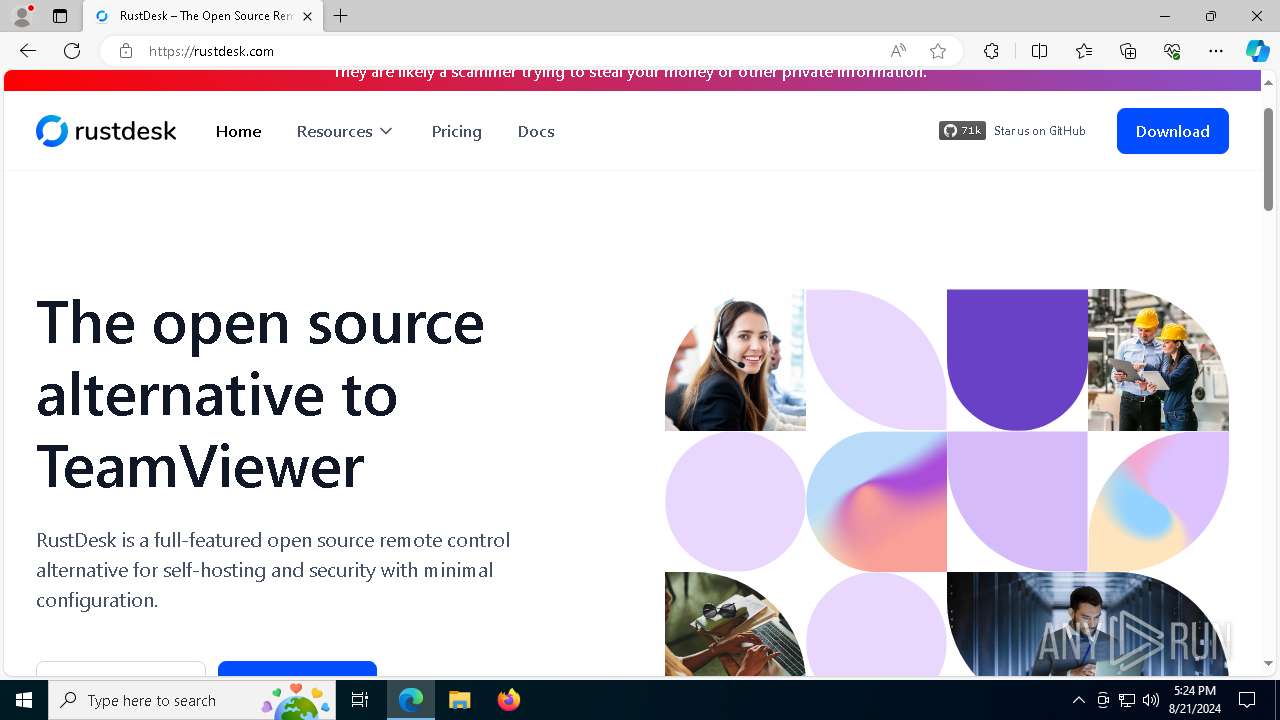Image resolution: width=1280 pixels, height=720 pixels.
Task: Click the headset woman photo tile
Action: (x=735, y=360)
